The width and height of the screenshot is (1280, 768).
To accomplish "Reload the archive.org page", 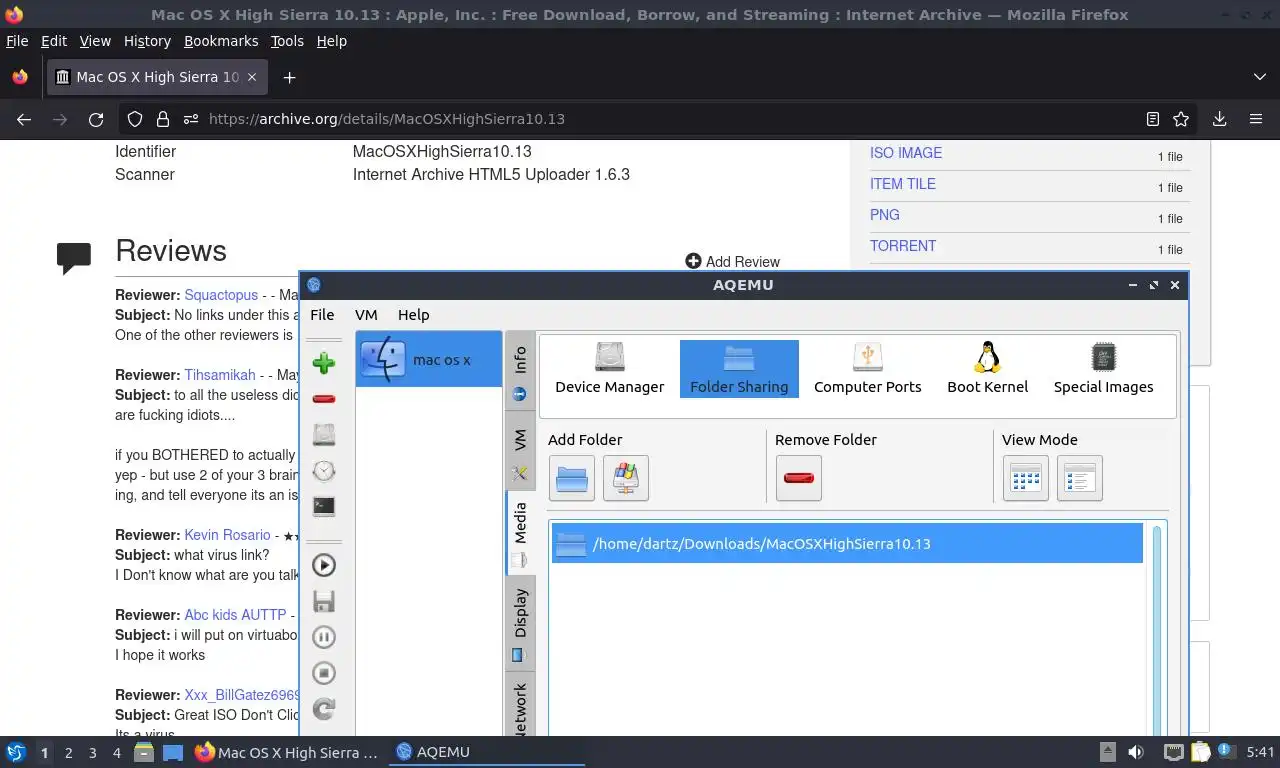I will pos(96,119).
